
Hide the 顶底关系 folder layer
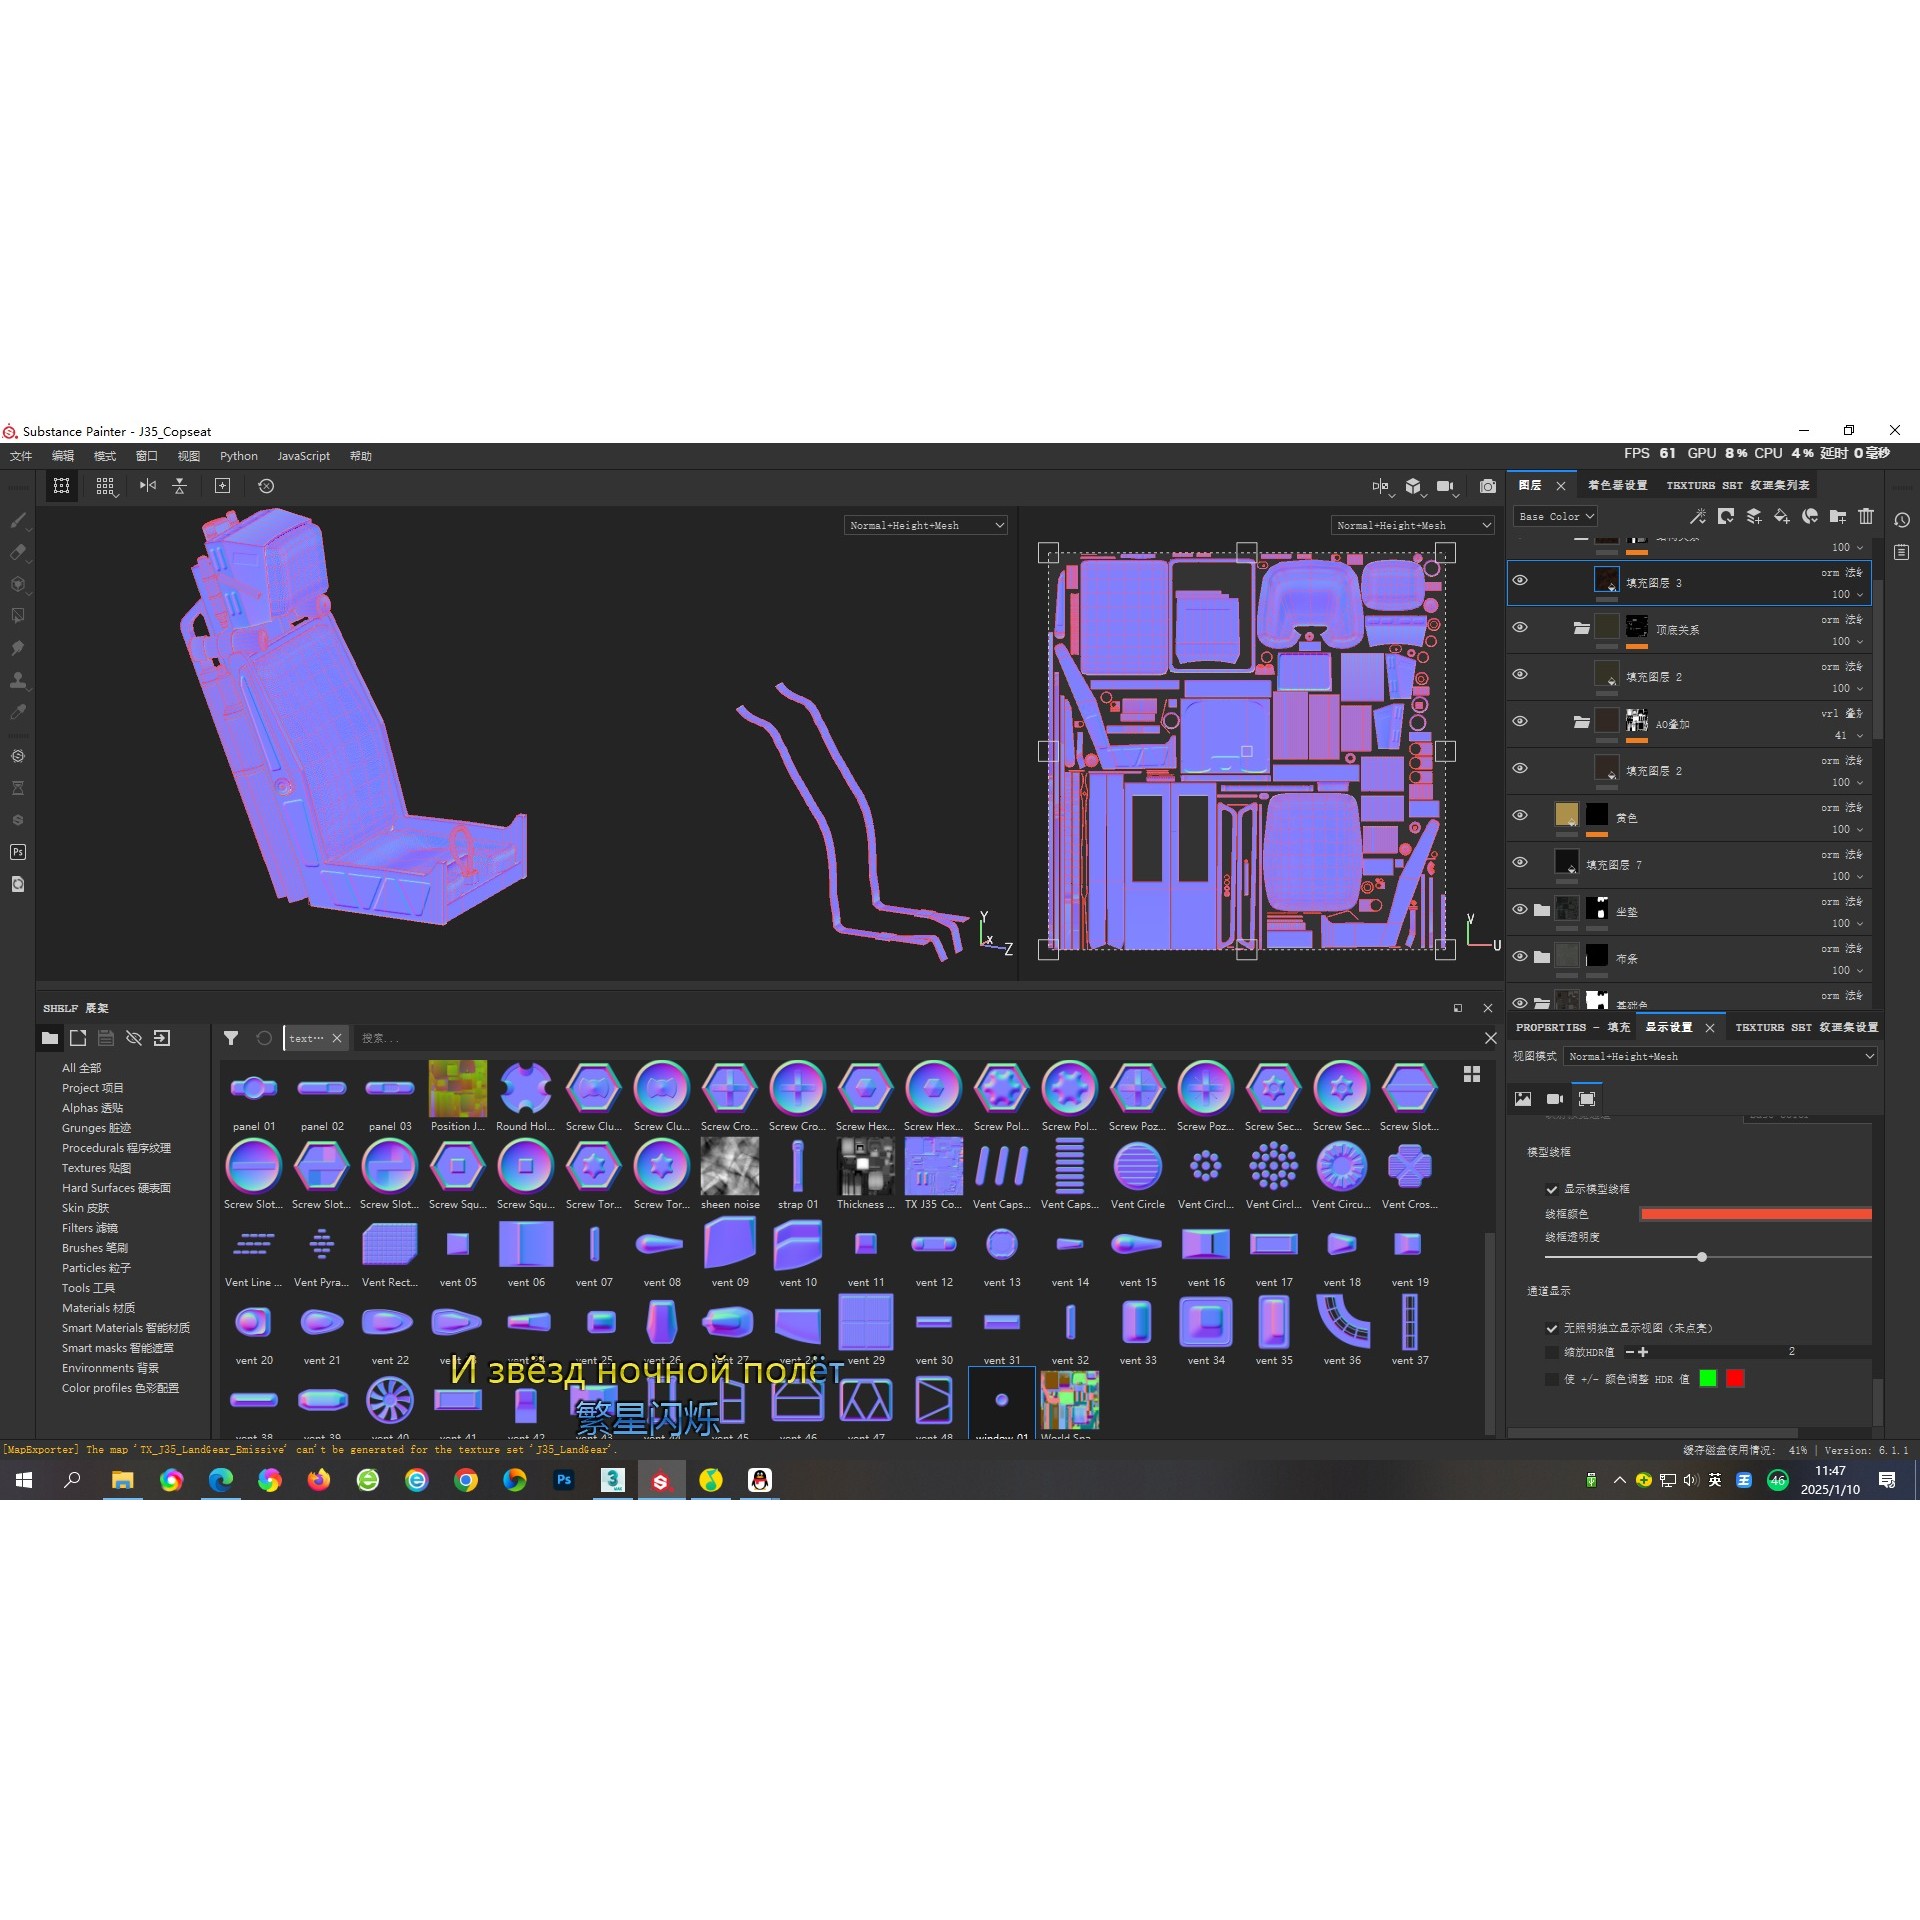[x=1520, y=628]
